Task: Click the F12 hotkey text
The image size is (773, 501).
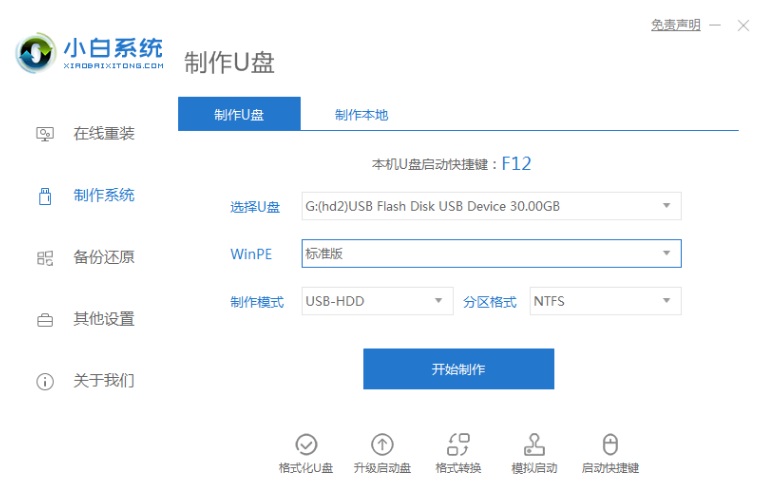Action: tap(516, 164)
